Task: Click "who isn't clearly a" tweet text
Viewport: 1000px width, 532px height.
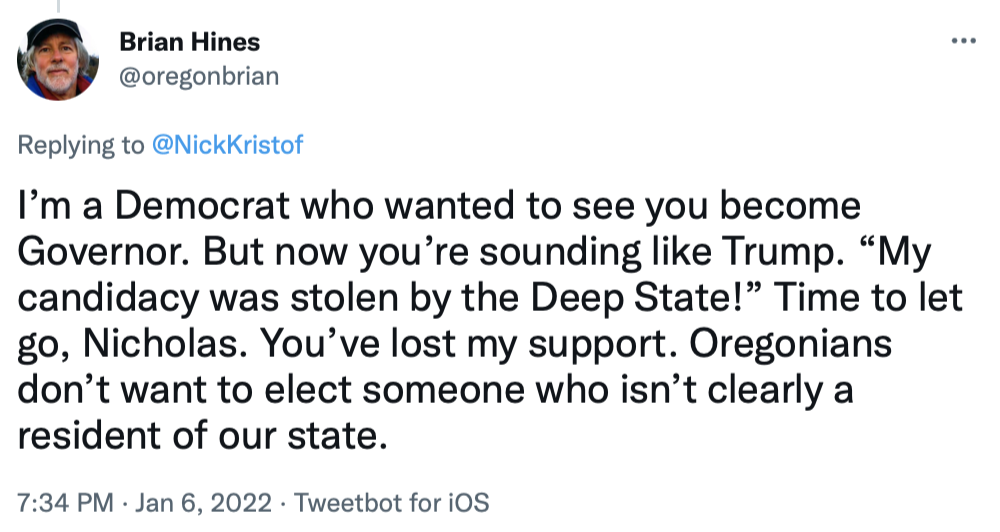Action: [x=699, y=388]
